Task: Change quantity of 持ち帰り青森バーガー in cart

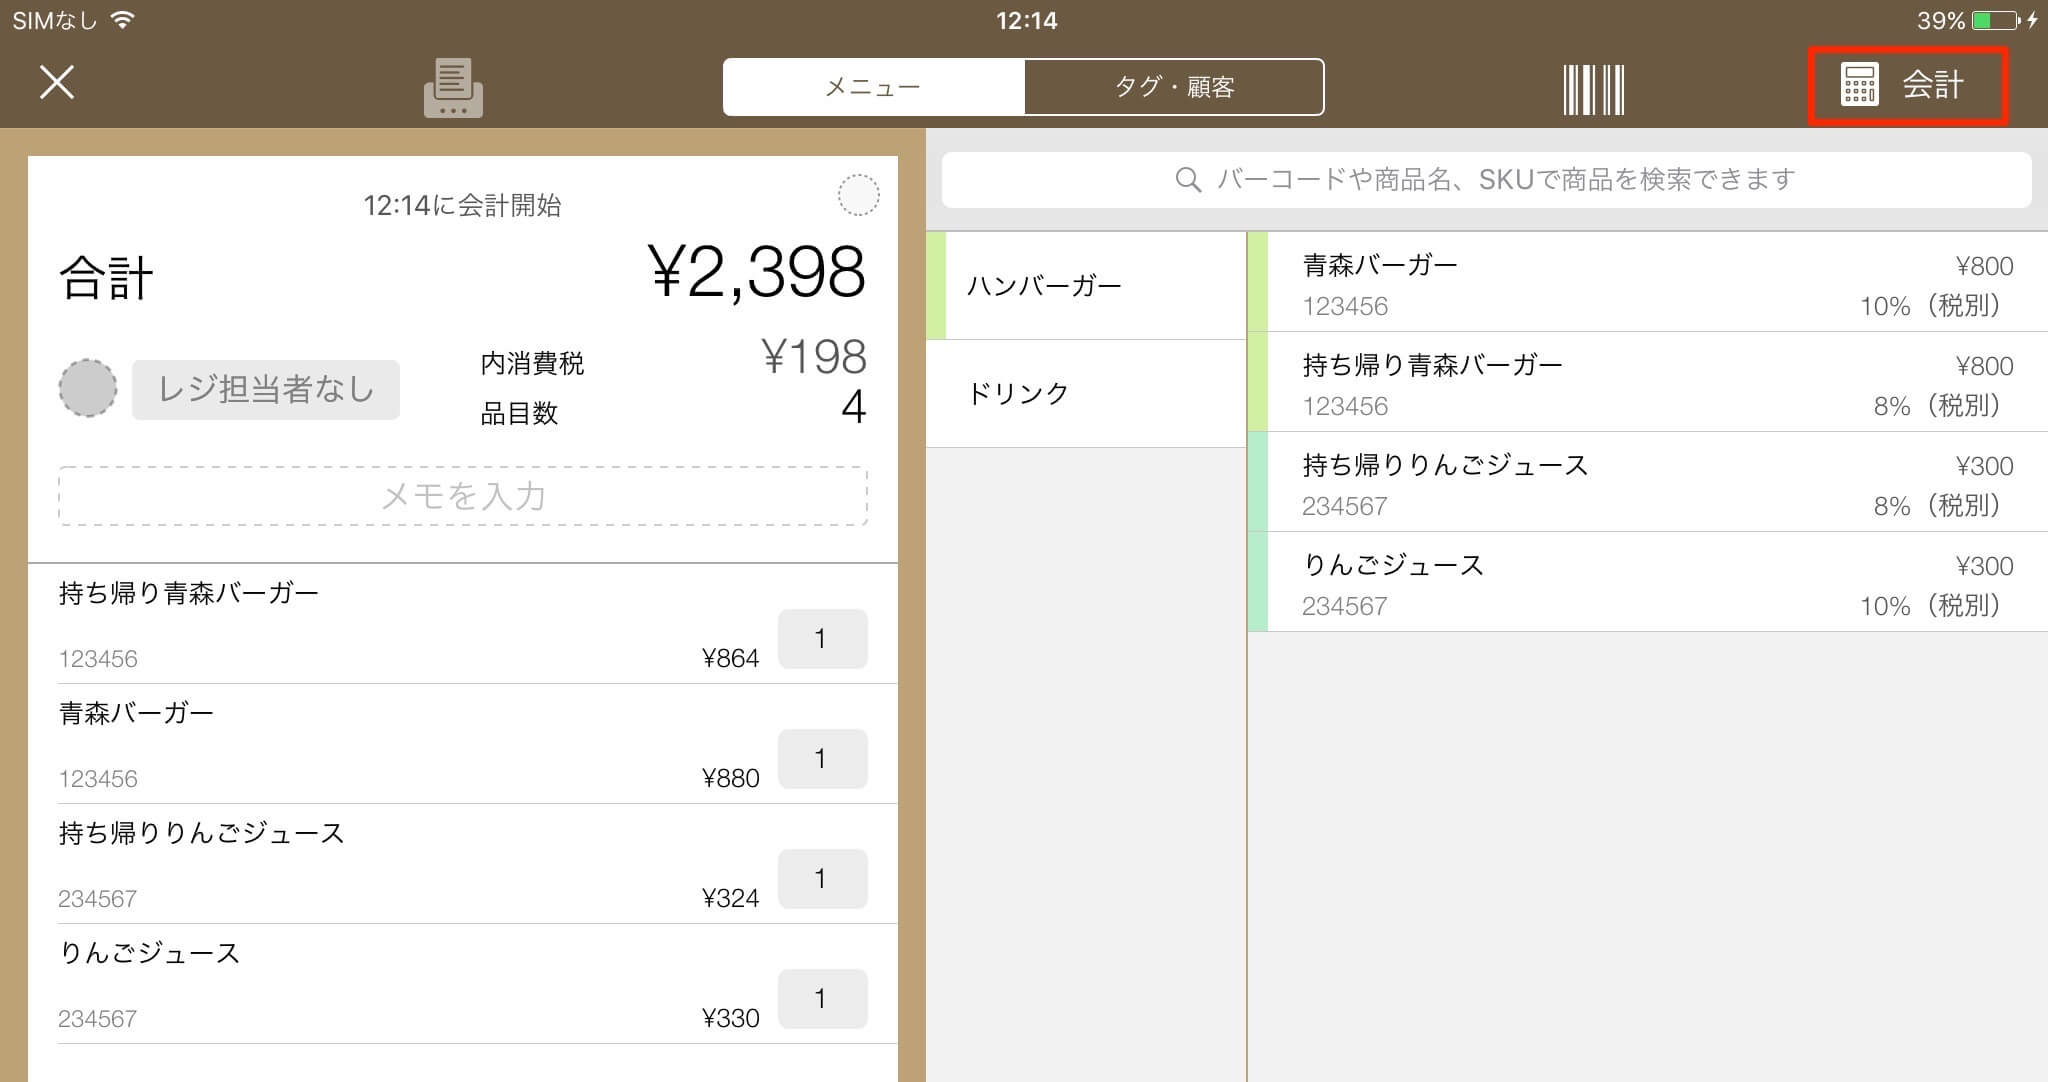Action: [822, 639]
